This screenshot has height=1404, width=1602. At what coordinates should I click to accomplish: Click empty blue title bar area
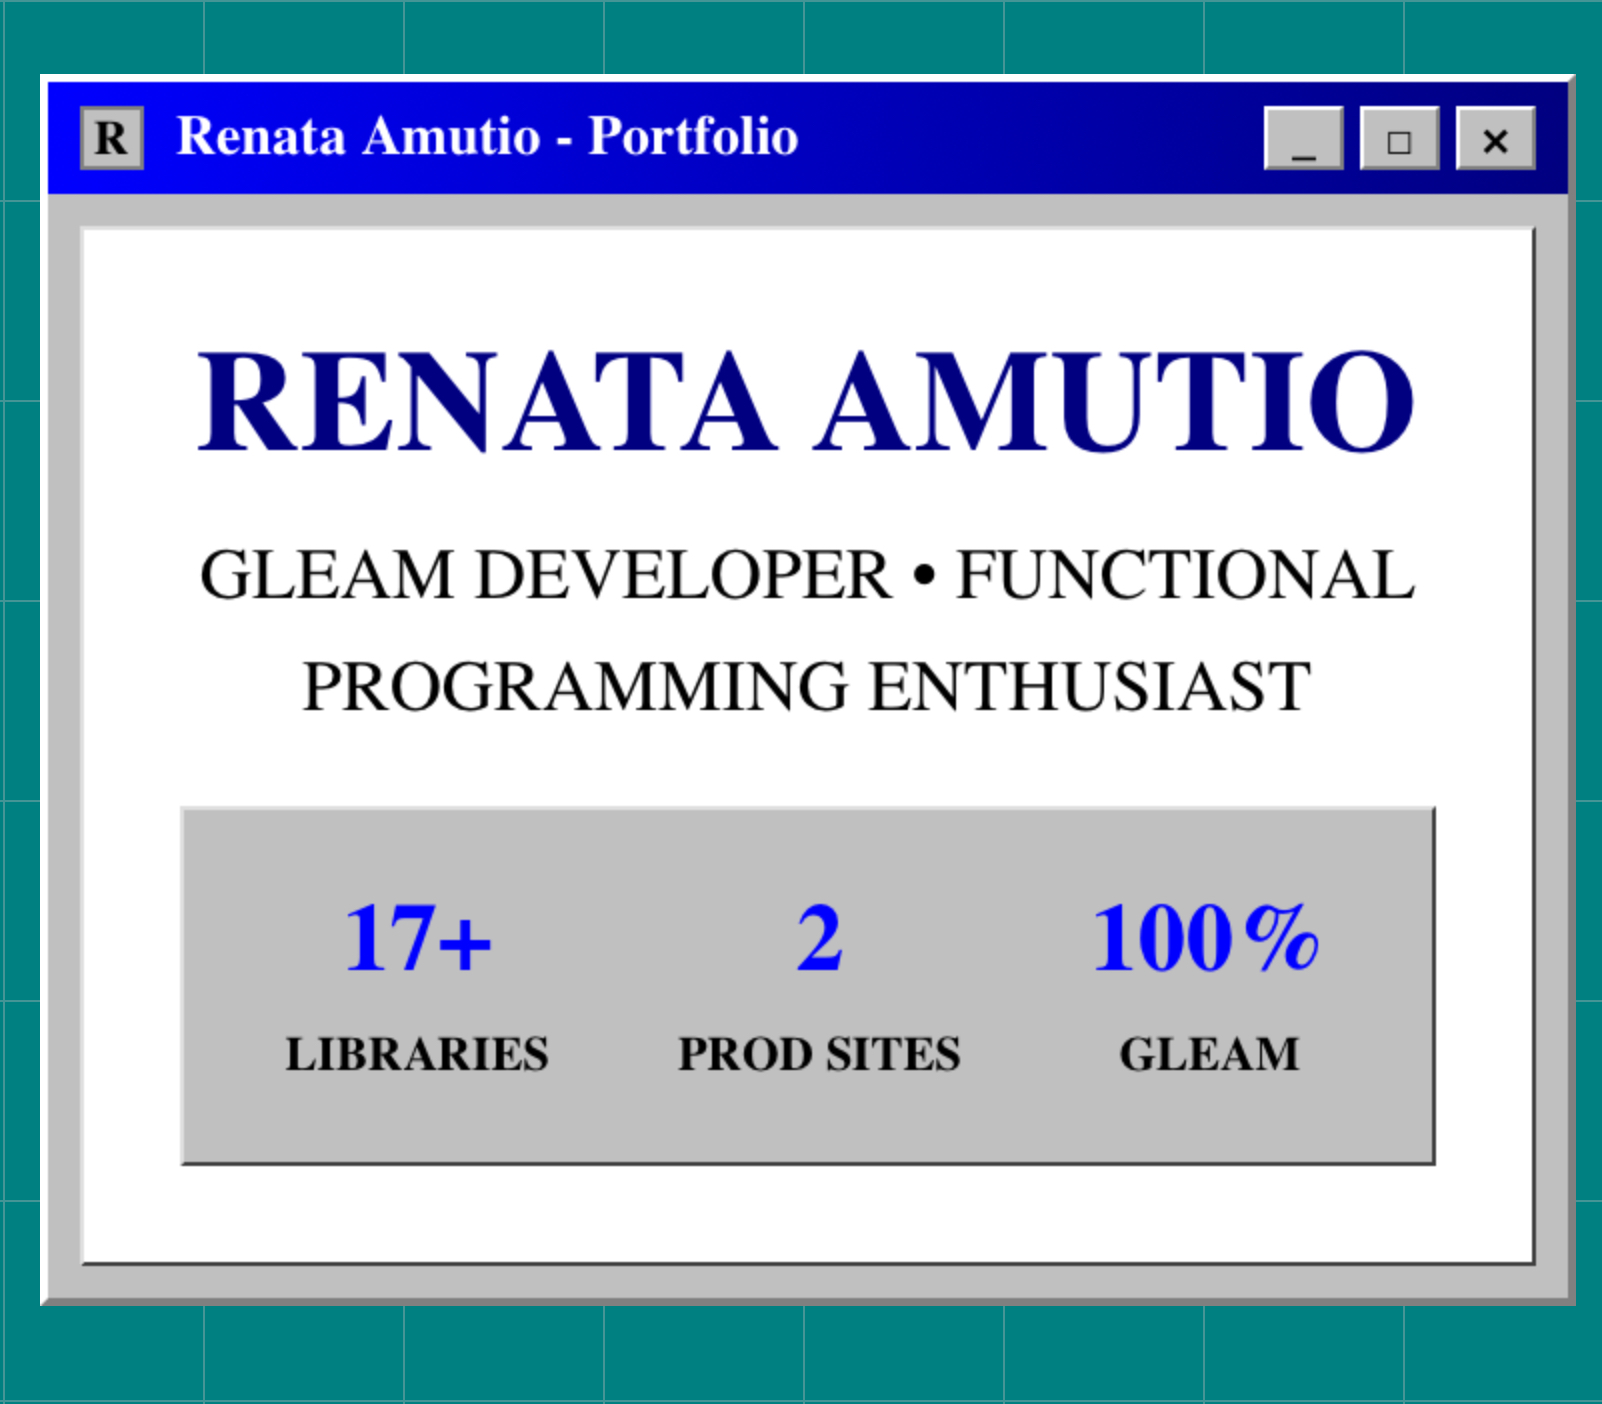tap(1030, 138)
